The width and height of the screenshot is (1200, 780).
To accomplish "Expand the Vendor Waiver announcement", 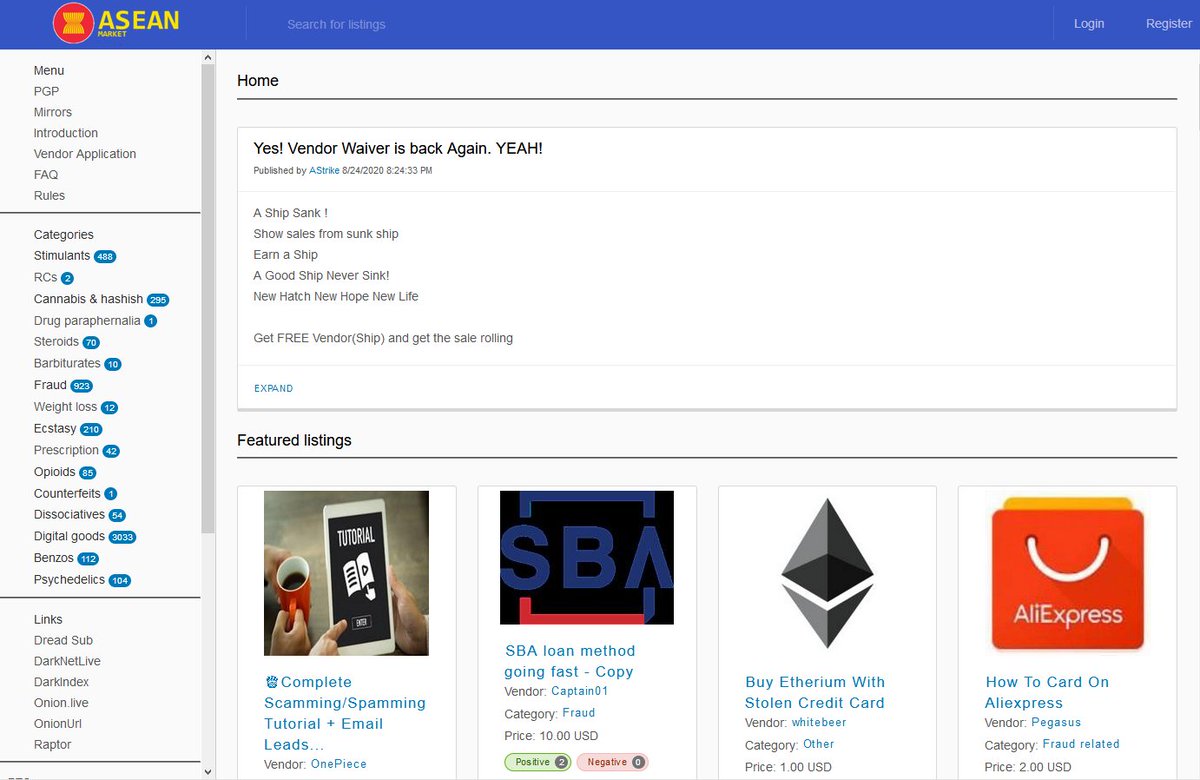I will pyautogui.click(x=273, y=388).
